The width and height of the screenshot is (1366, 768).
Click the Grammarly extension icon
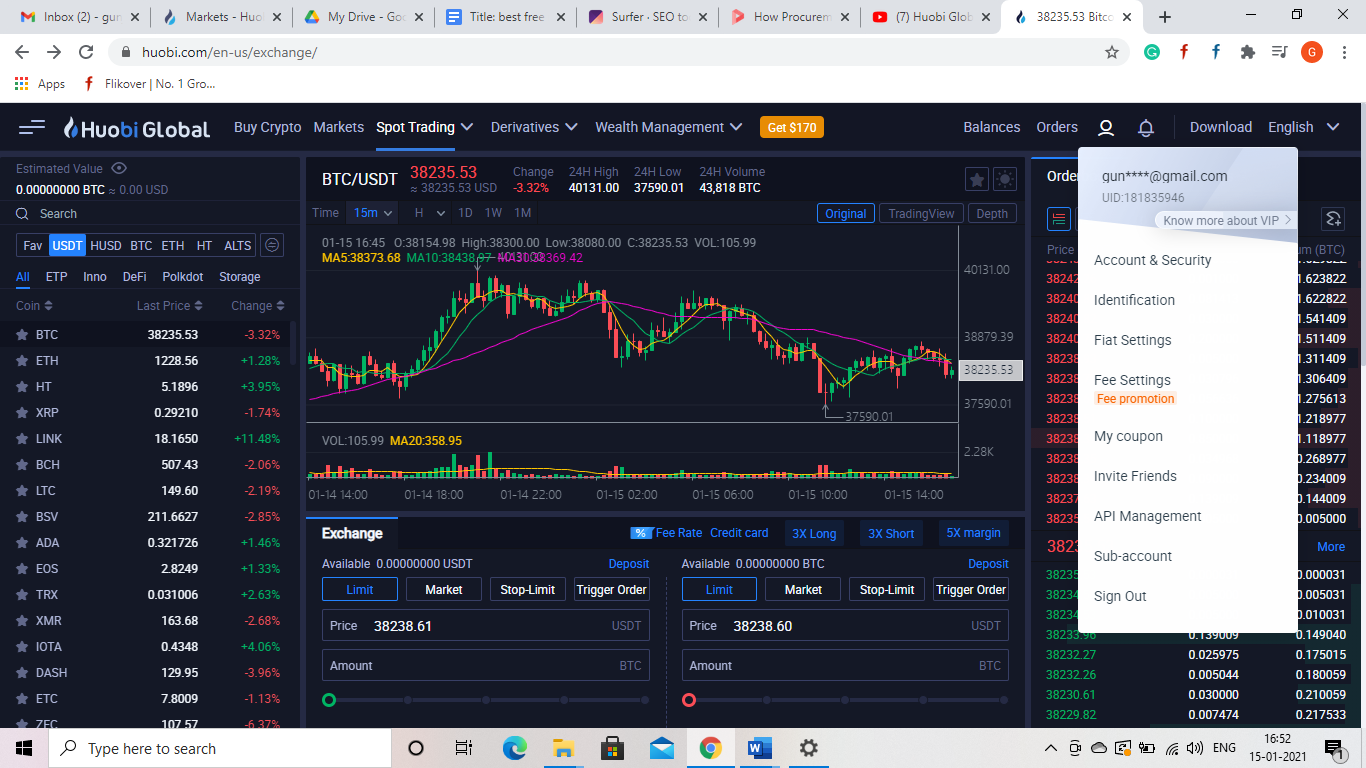[1152, 52]
